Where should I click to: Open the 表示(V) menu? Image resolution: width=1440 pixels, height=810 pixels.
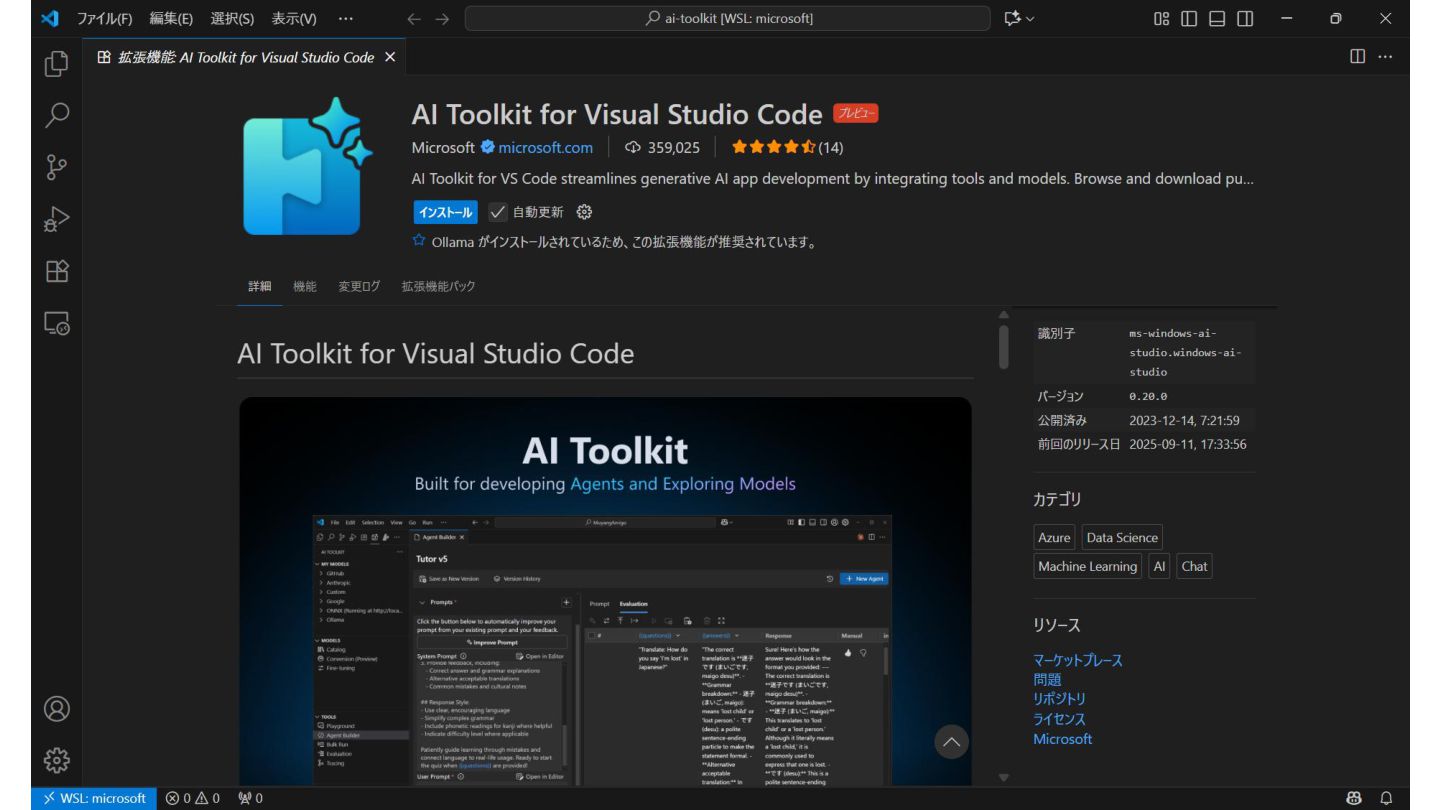coord(294,18)
